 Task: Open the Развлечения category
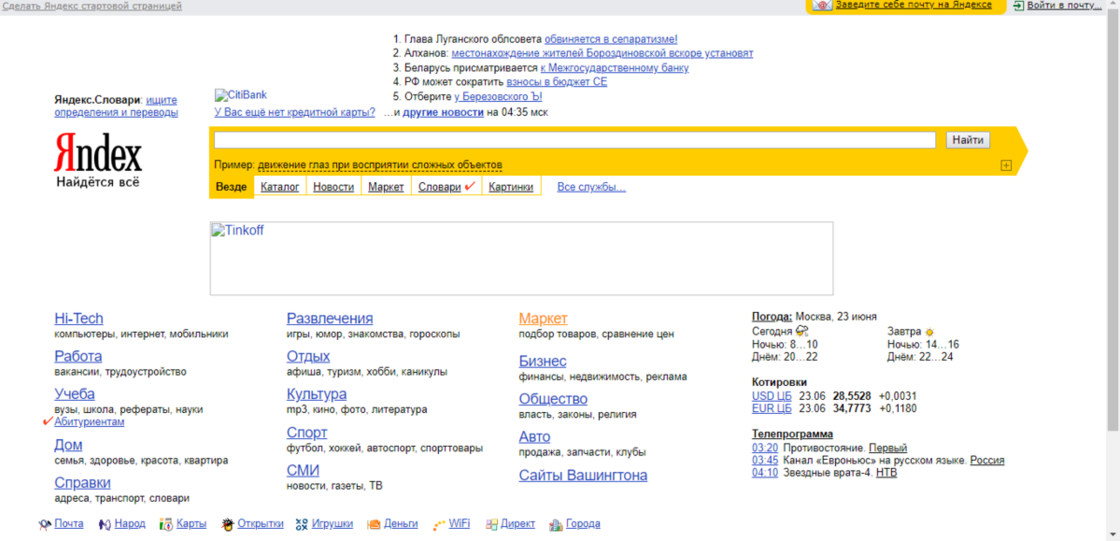[329, 319]
